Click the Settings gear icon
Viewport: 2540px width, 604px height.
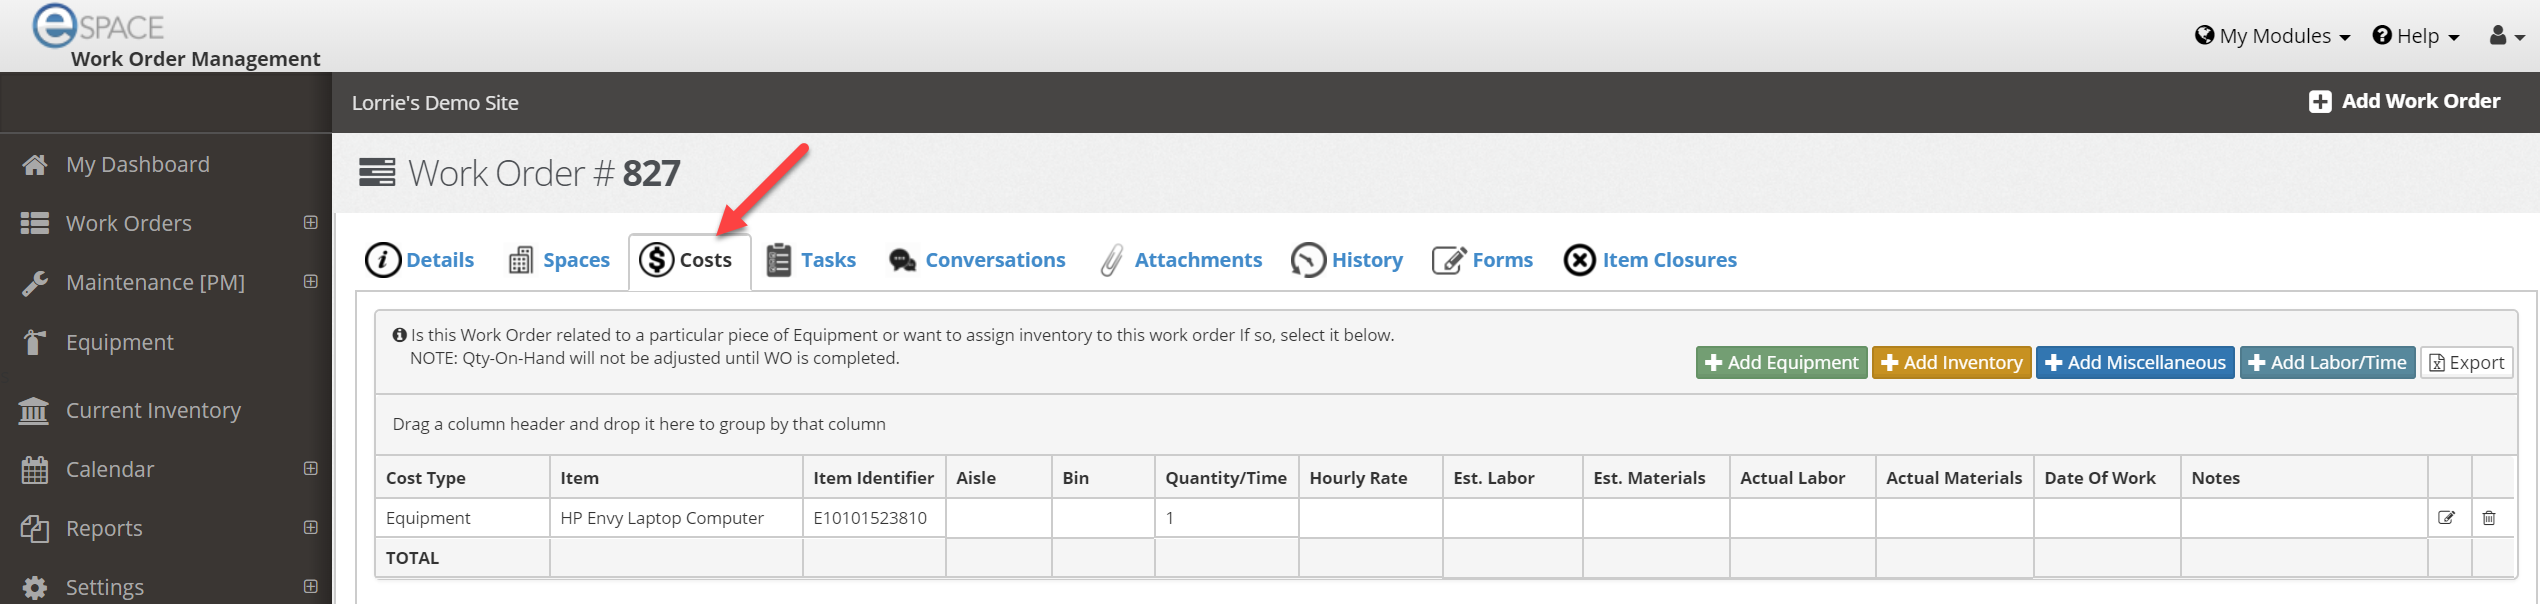click(35, 587)
